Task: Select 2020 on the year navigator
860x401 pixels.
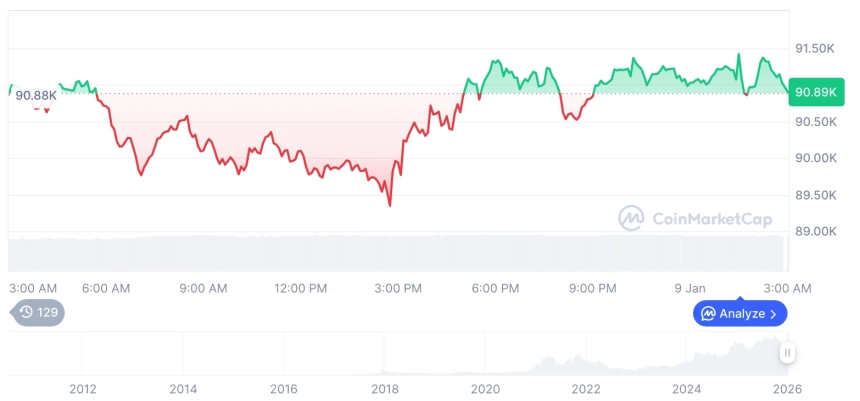Action: (x=485, y=388)
